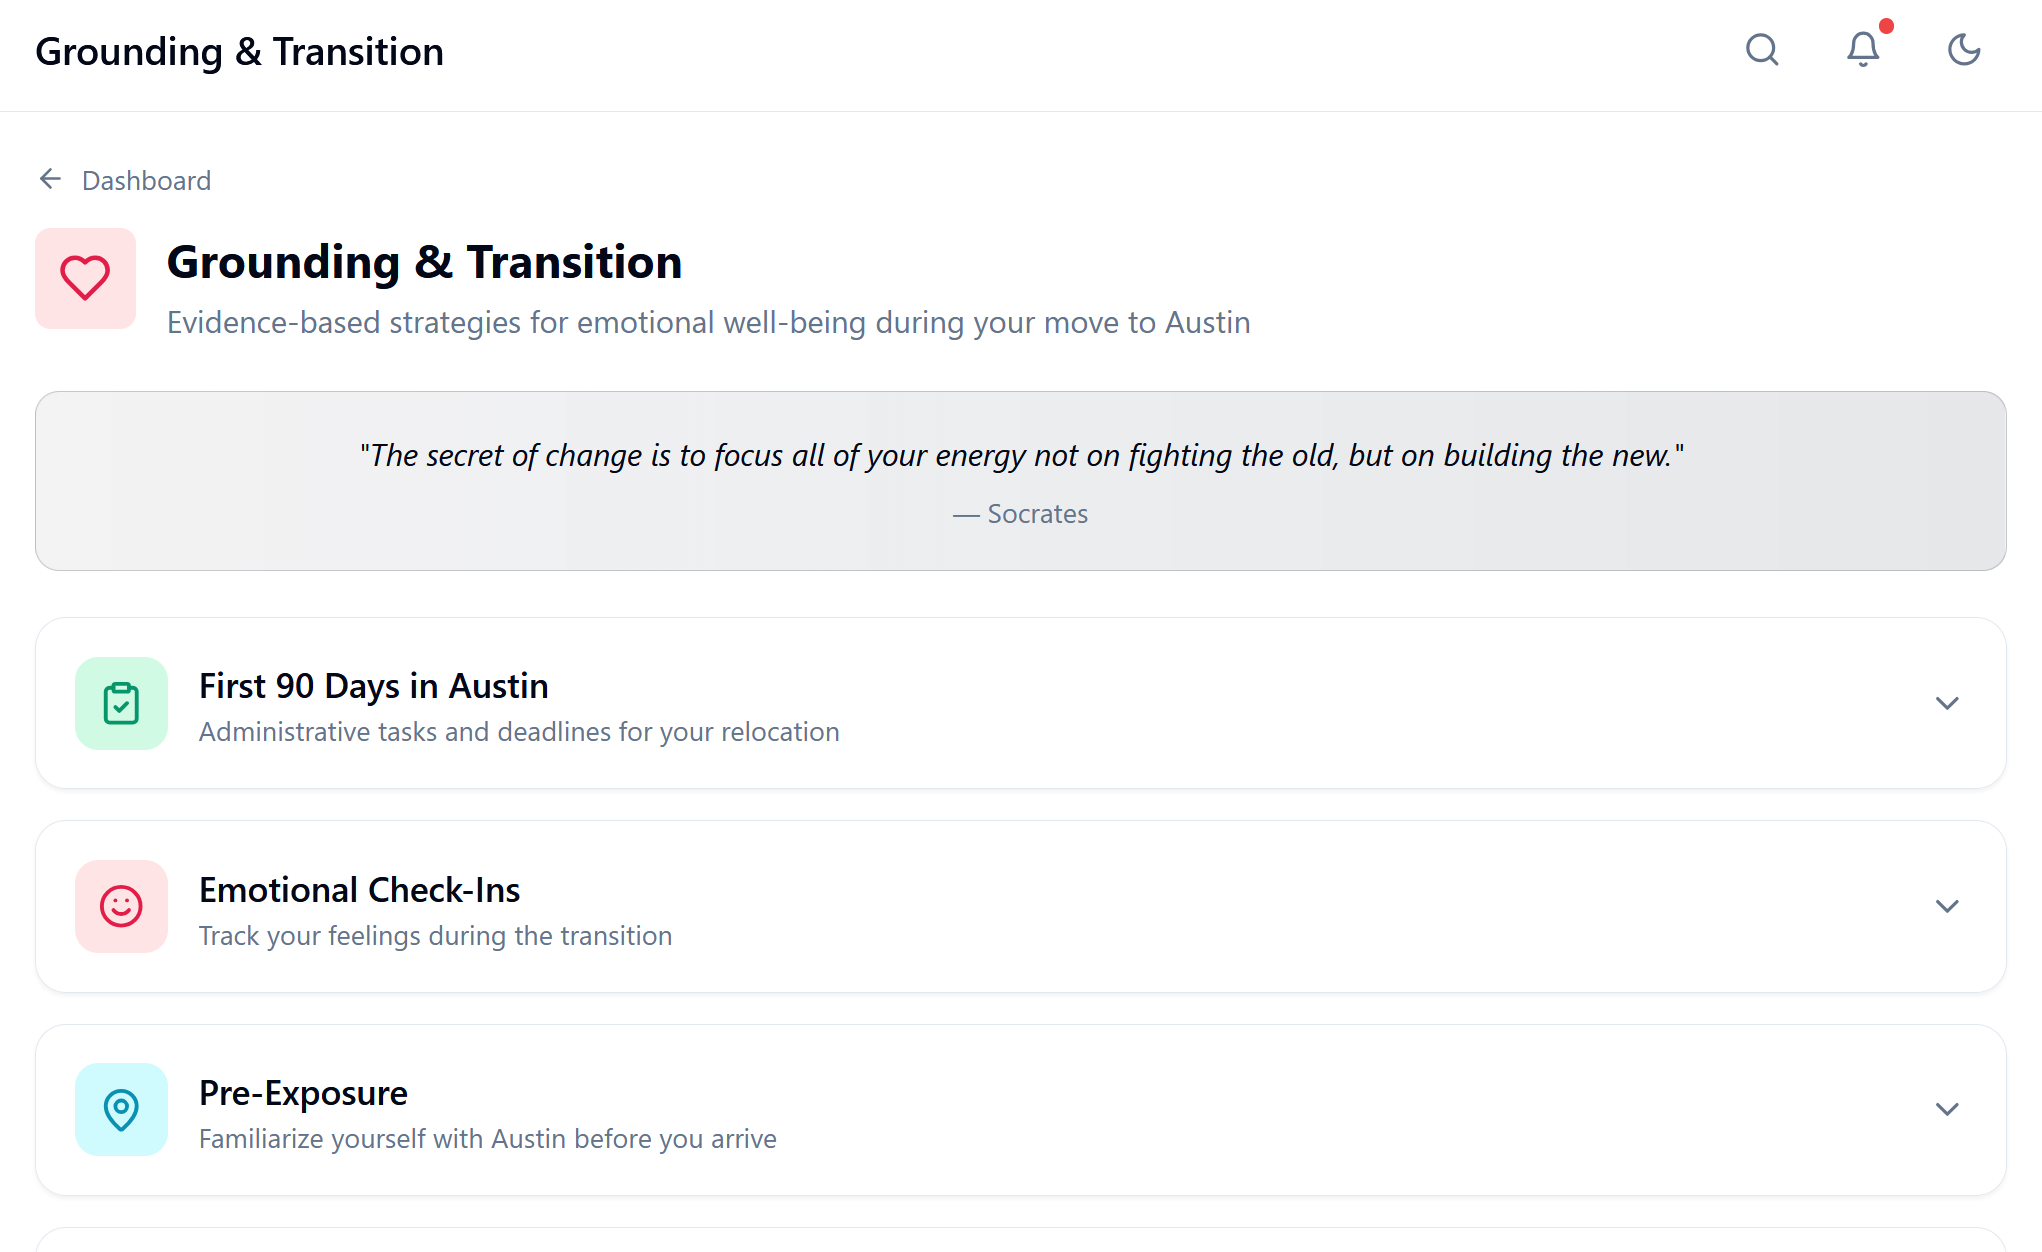Click the smiley icon for Emotional Check-Ins
The height and width of the screenshot is (1252, 2042).
point(121,907)
